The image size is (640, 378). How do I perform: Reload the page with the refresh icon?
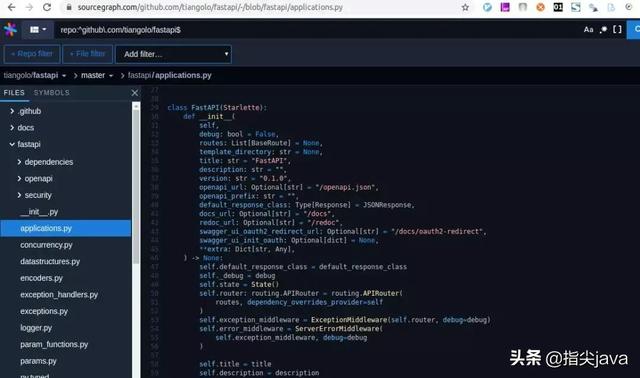[x=47, y=7]
